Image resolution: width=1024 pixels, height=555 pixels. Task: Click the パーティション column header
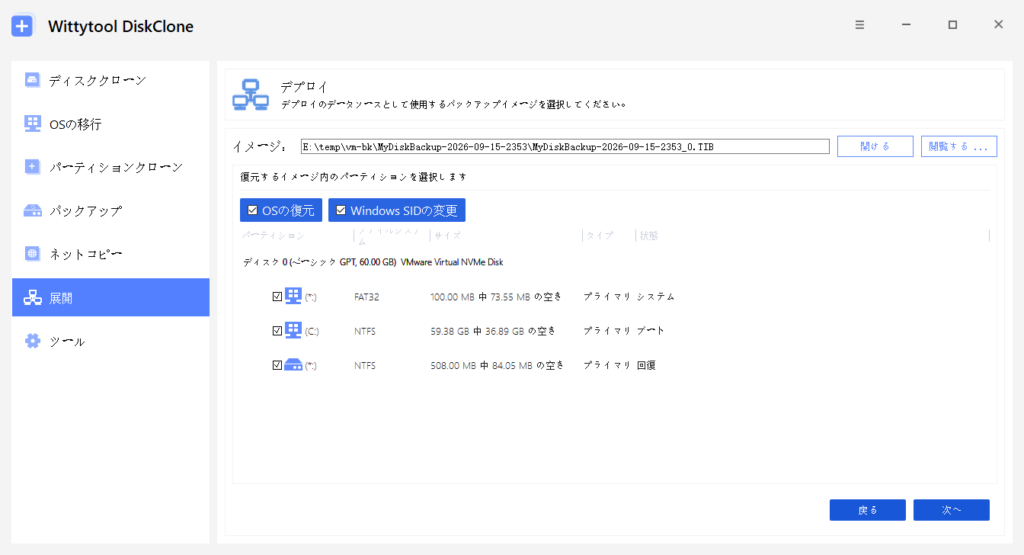pyautogui.click(x=273, y=236)
